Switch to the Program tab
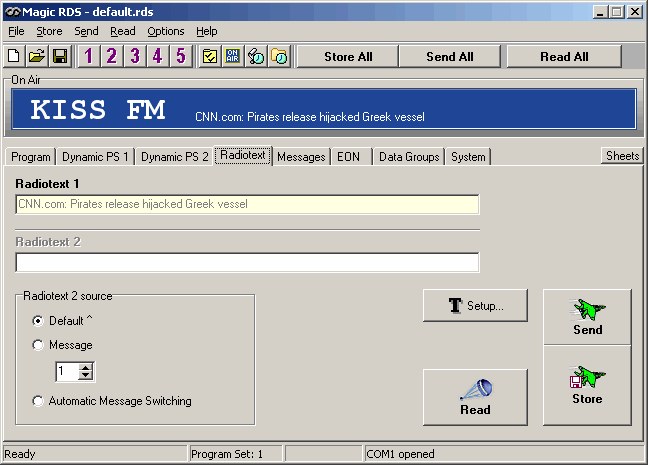Screen dimensions: 648x465 31,157
